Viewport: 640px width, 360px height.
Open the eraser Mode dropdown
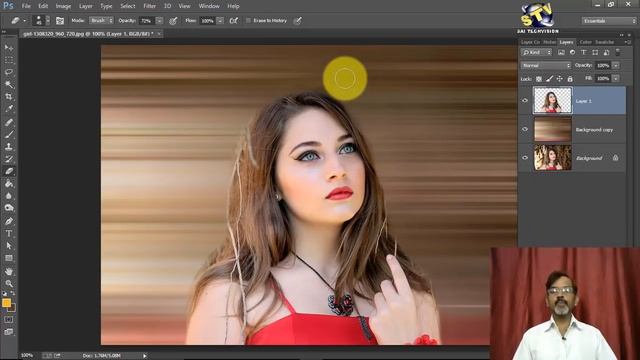101,20
